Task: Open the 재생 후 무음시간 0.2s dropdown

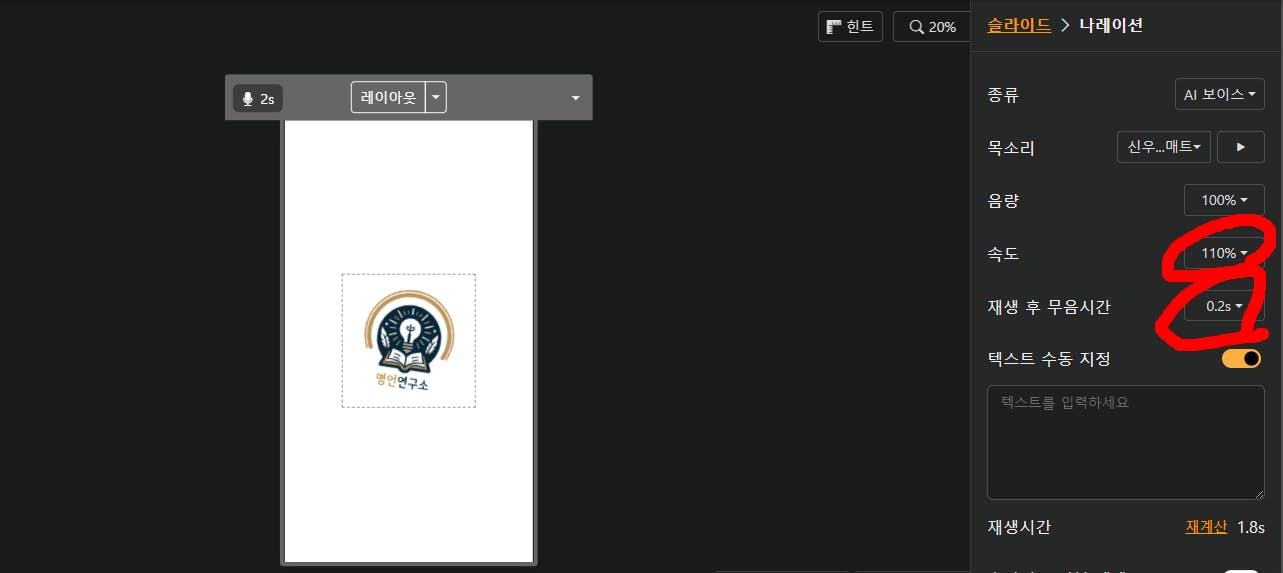Action: tap(1224, 306)
